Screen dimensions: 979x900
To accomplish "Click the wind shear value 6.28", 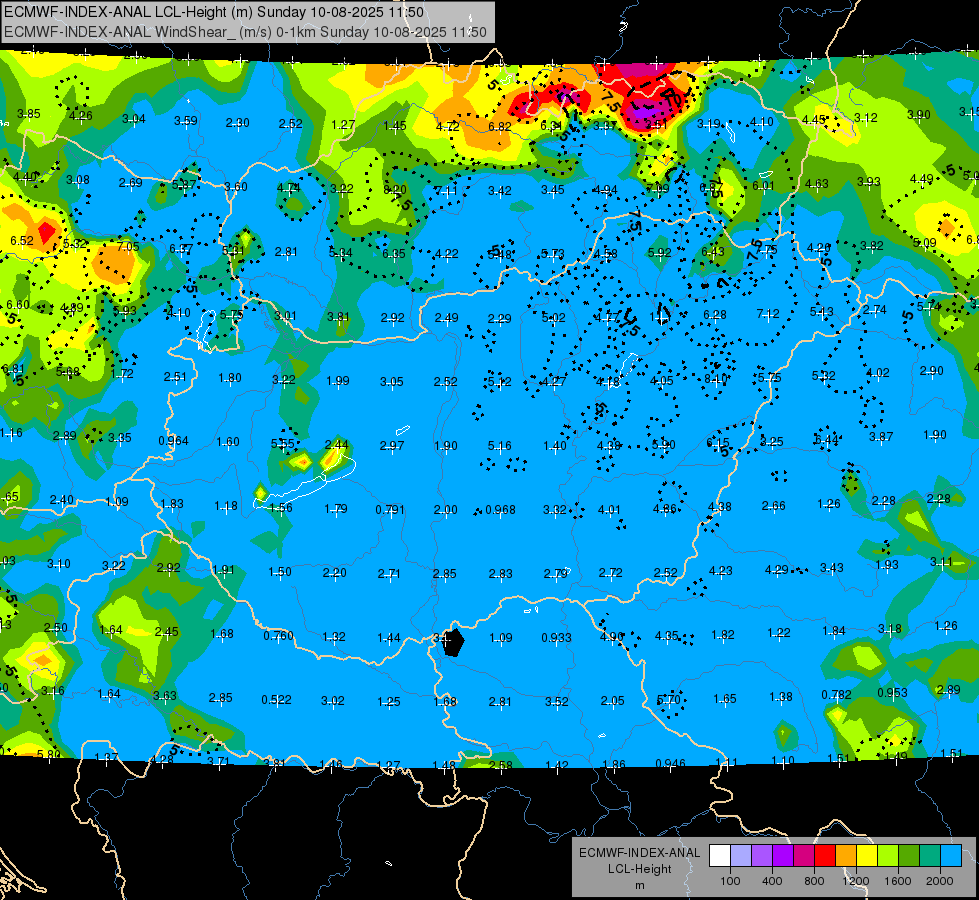I will coord(715,315).
